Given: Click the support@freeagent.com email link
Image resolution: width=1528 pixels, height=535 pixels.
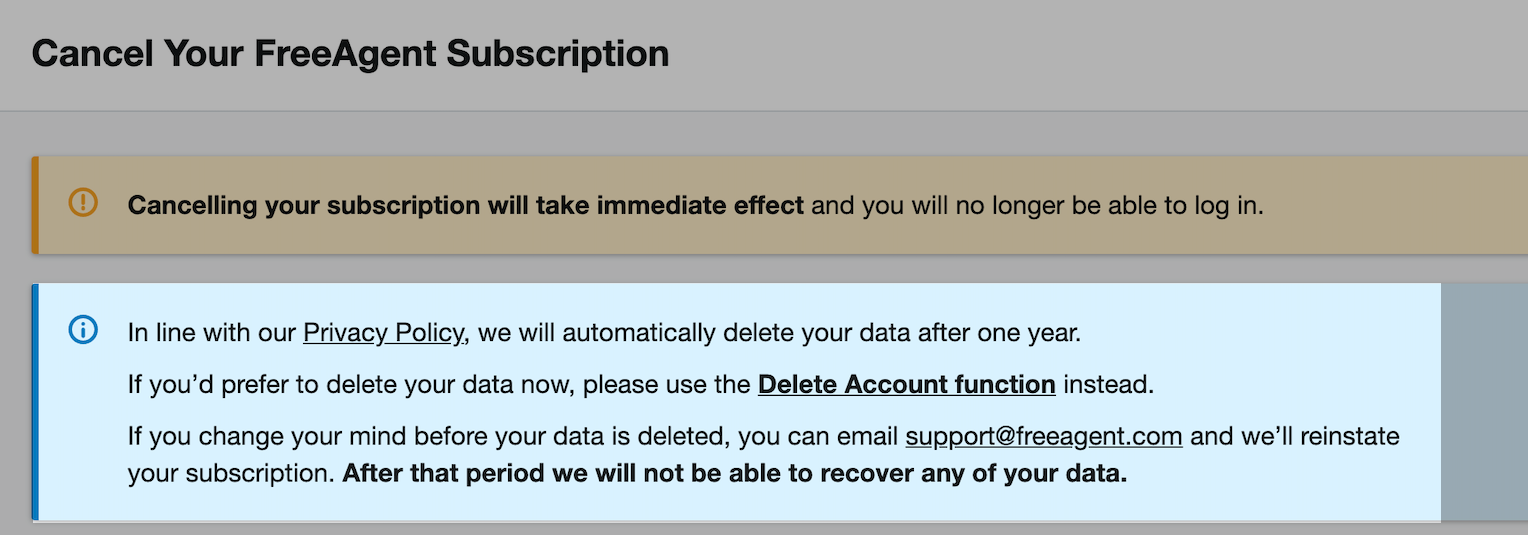Looking at the screenshot, I should [1044, 436].
